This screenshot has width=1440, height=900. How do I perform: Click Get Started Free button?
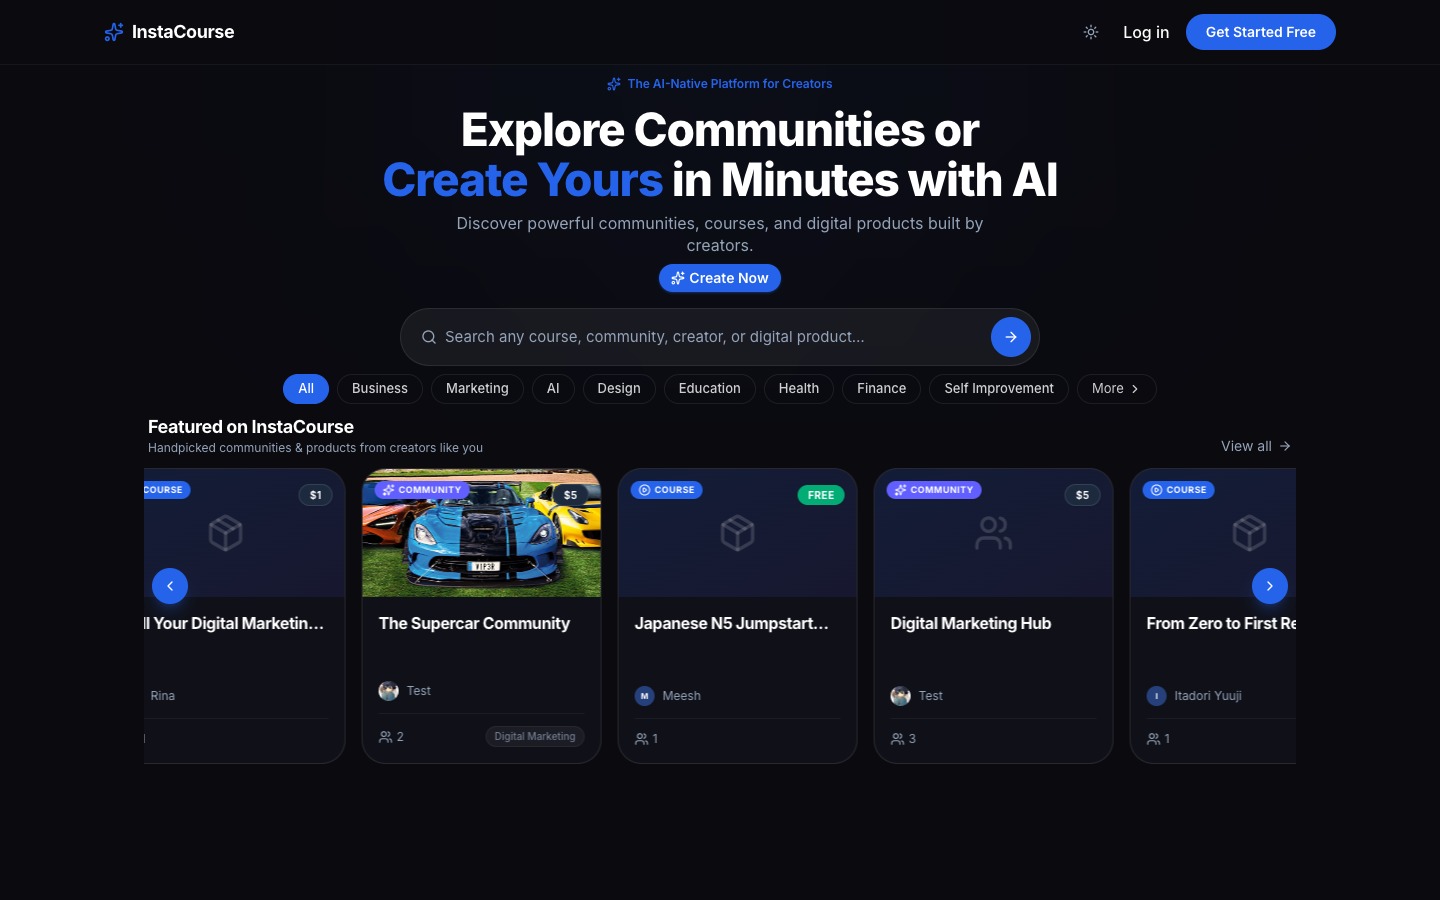[1261, 32]
